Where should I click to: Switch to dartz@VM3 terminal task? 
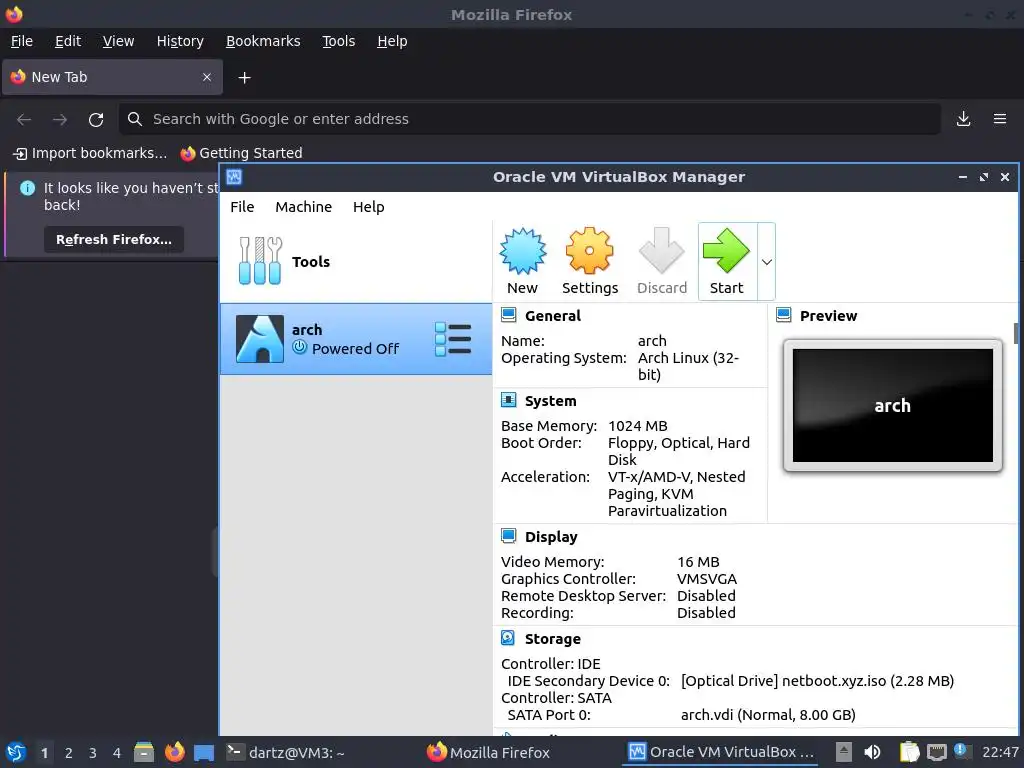285,752
